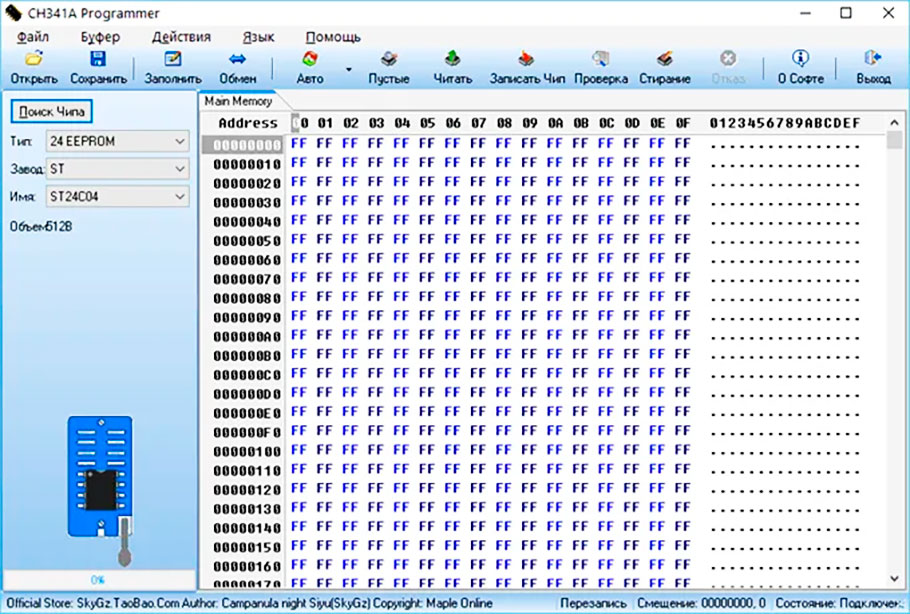The height and width of the screenshot is (614, 910).
Task: Click last FF byte in row 00000080
Action: click(x=683, y=297)
